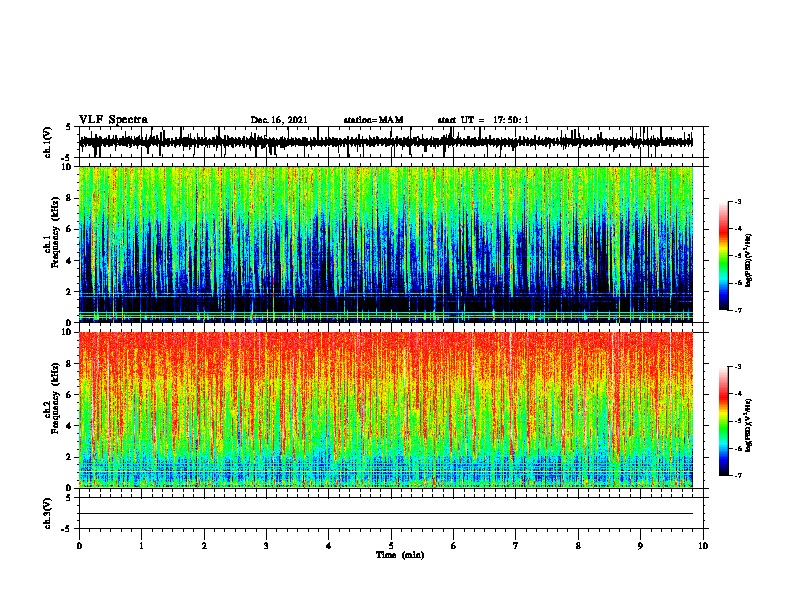Screen dimensions: 792x612
Task: Click the time axis tick label '7'
Action: pyautogui.click(x=516, y=546)
